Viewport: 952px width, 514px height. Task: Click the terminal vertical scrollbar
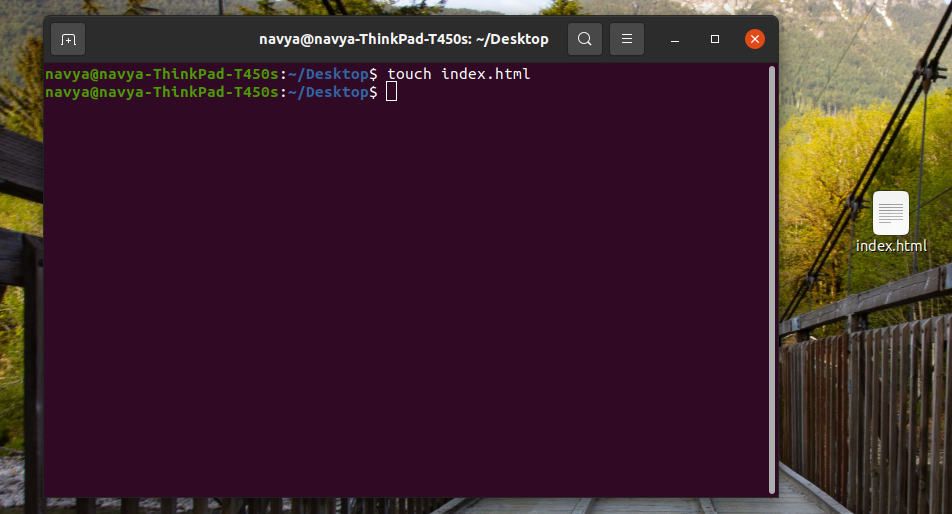click(x=772, y=279)
